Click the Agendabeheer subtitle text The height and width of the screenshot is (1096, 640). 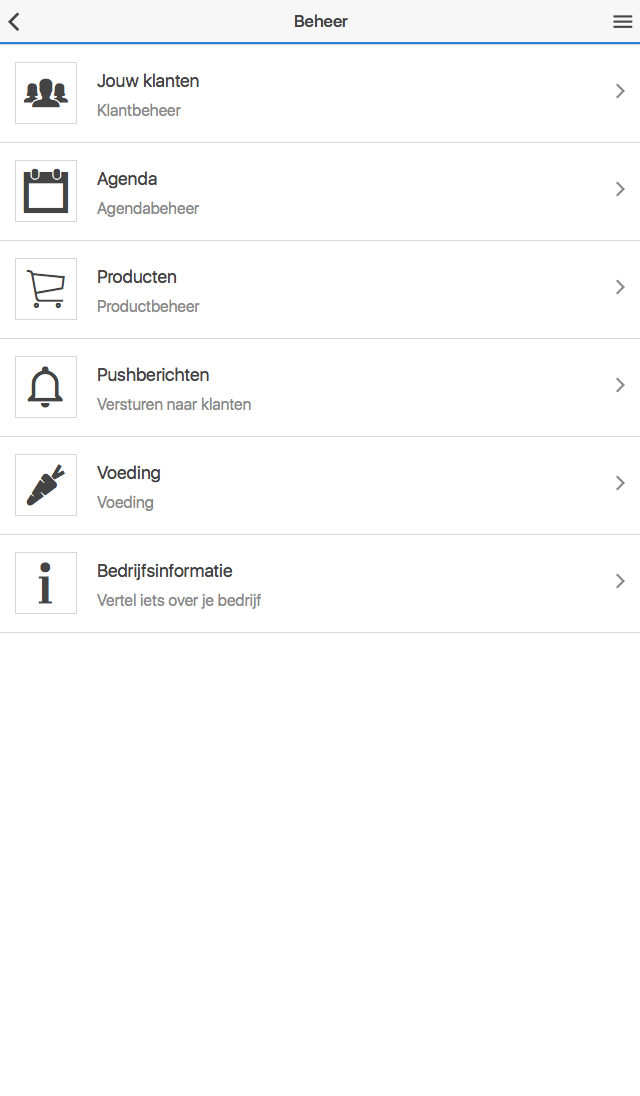point(148,208)
